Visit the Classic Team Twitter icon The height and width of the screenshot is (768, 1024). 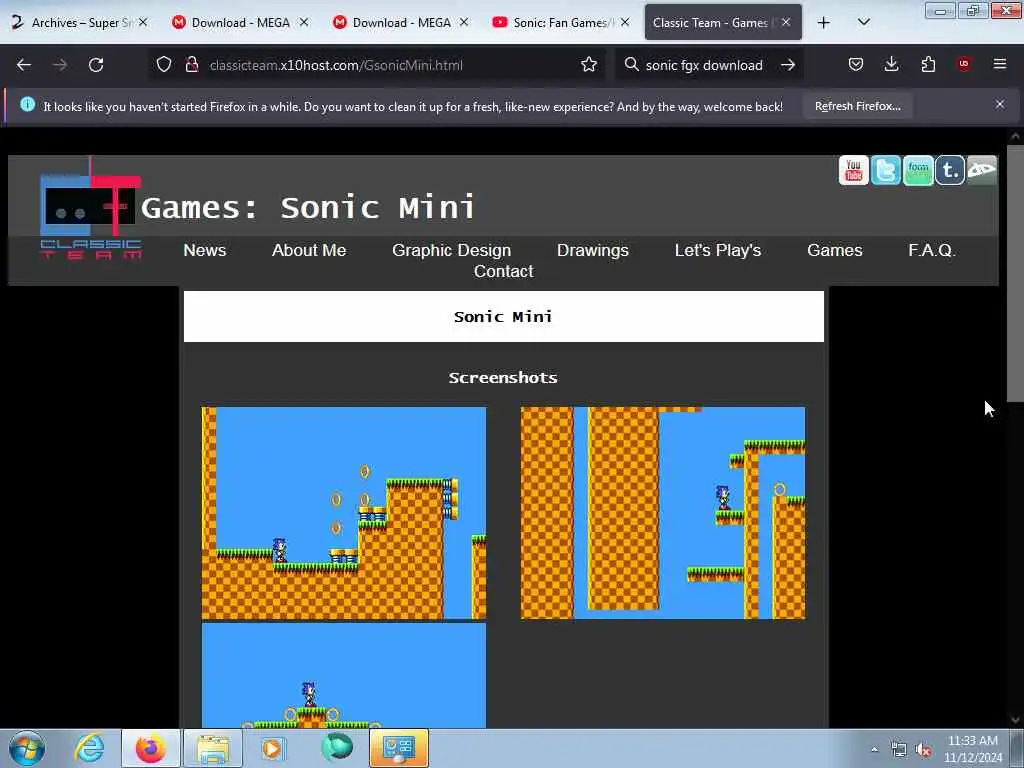tap(886, 170)
